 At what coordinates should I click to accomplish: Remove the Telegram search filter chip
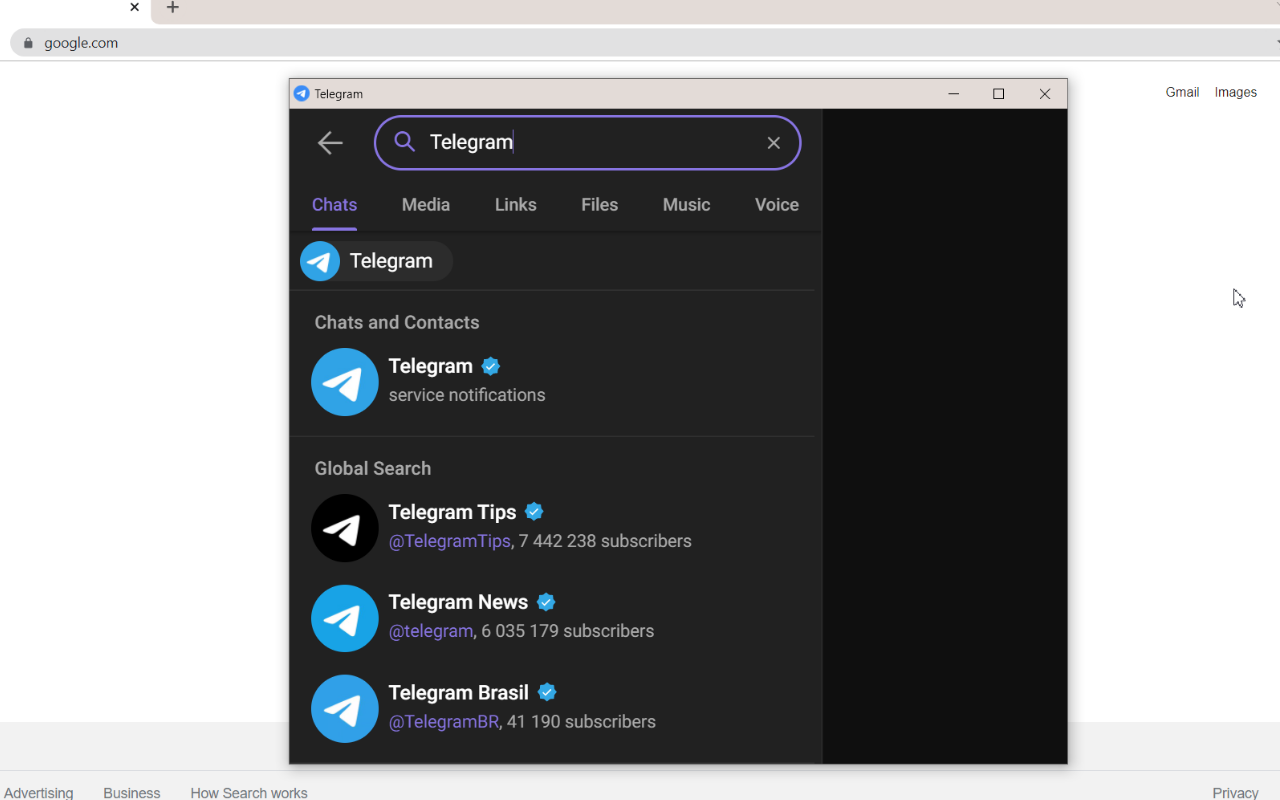375,260
